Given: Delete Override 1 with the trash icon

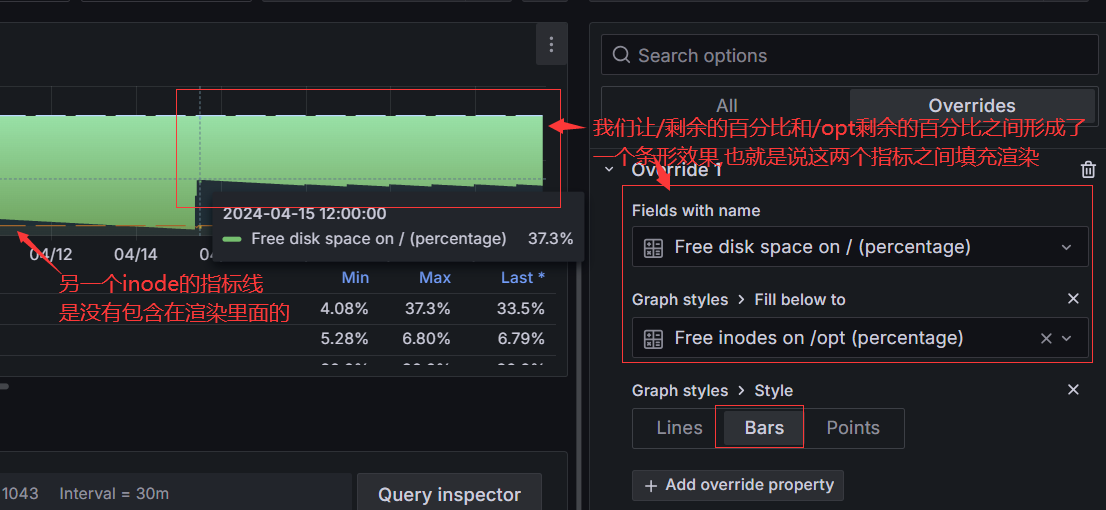Looking at the screenshot, I should (x=1088, y=170).
